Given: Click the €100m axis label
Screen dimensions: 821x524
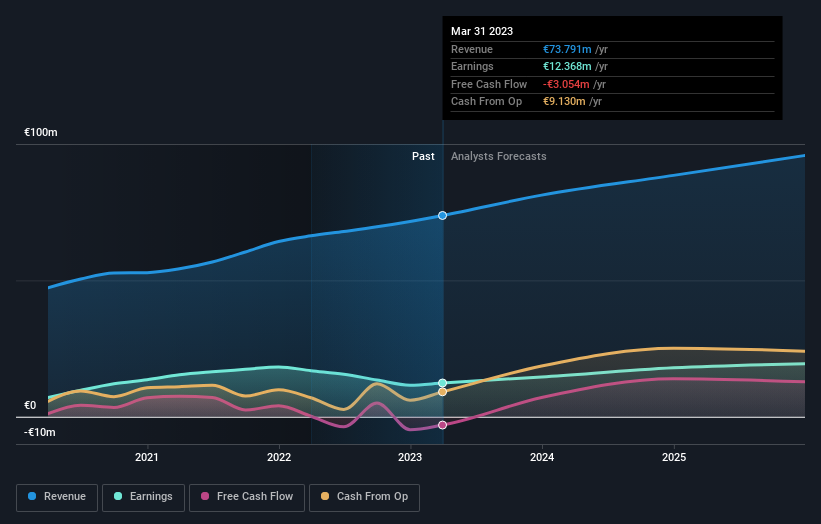Looking at the screenshot, I should [41, 132].
